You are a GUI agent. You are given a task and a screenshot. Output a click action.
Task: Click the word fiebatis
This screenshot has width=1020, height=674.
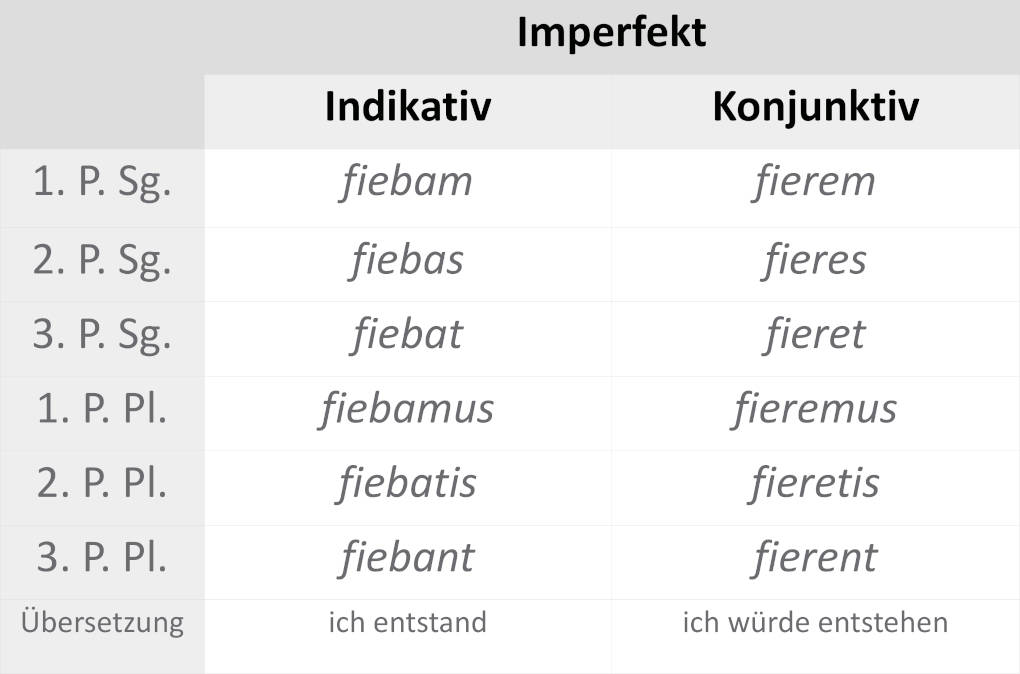[407, 484]
